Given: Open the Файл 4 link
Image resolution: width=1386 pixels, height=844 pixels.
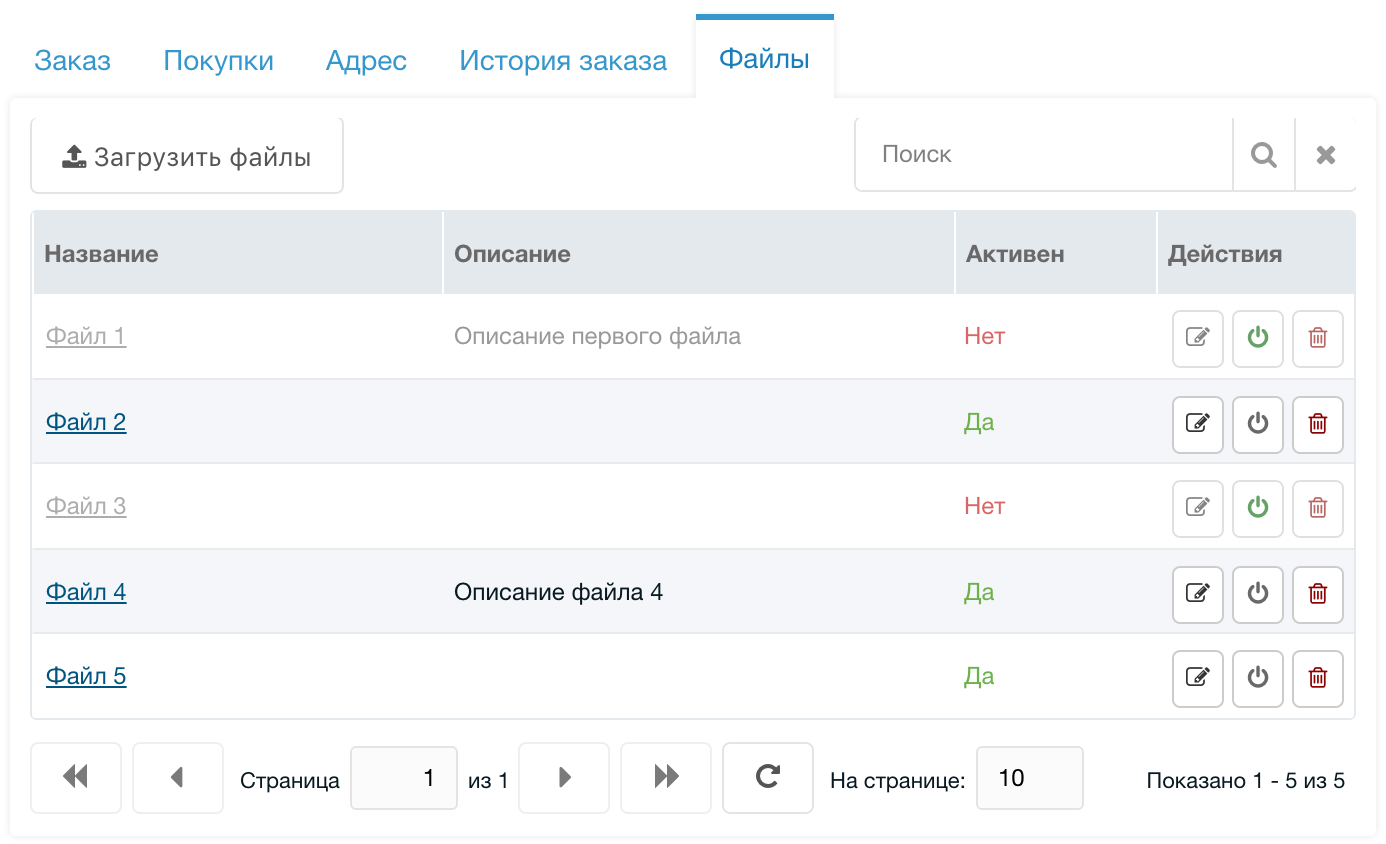Looking at the screenshot, I should point(86,592).
